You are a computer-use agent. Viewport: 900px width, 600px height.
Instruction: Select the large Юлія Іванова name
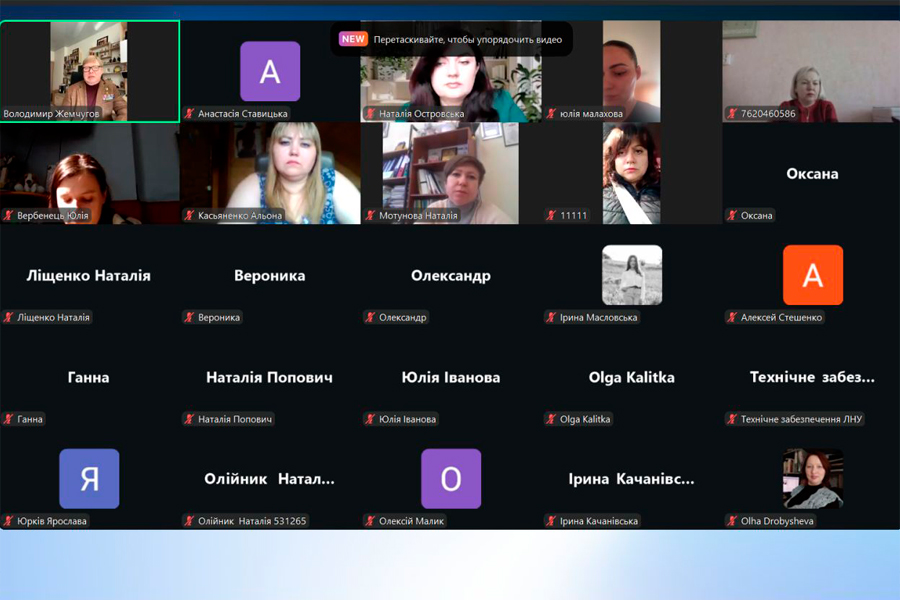(451, 377)
